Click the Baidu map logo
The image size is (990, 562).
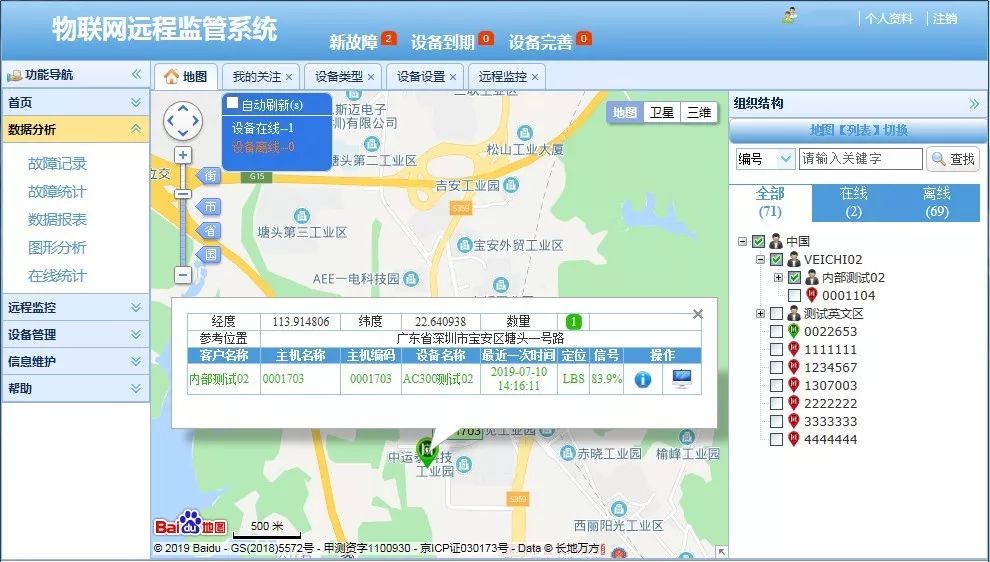(190, 523)
